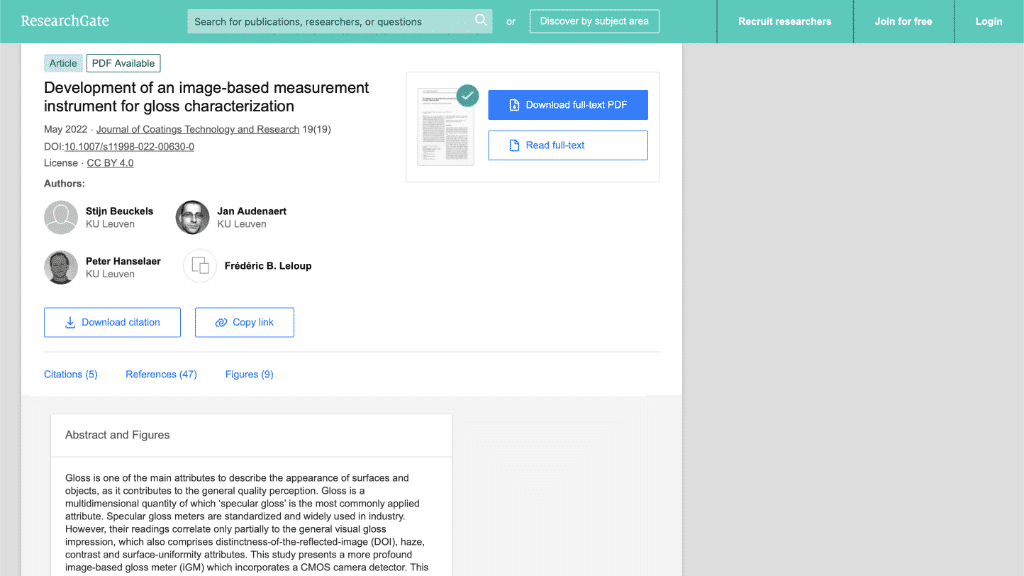Click Discover by subject area
The image size is (1024, 576).
(593, 21)
